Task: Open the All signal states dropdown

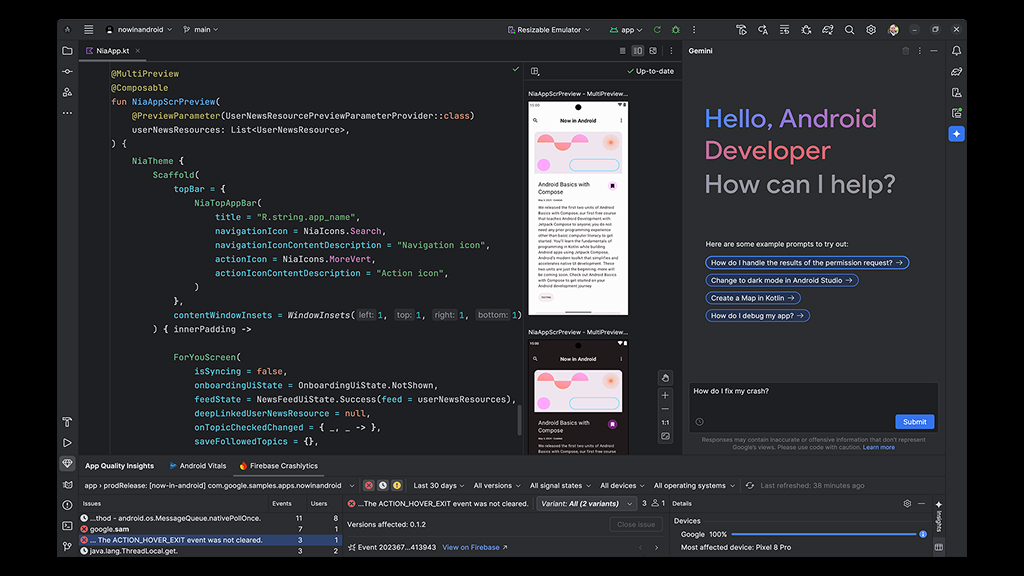Action: 560,485
